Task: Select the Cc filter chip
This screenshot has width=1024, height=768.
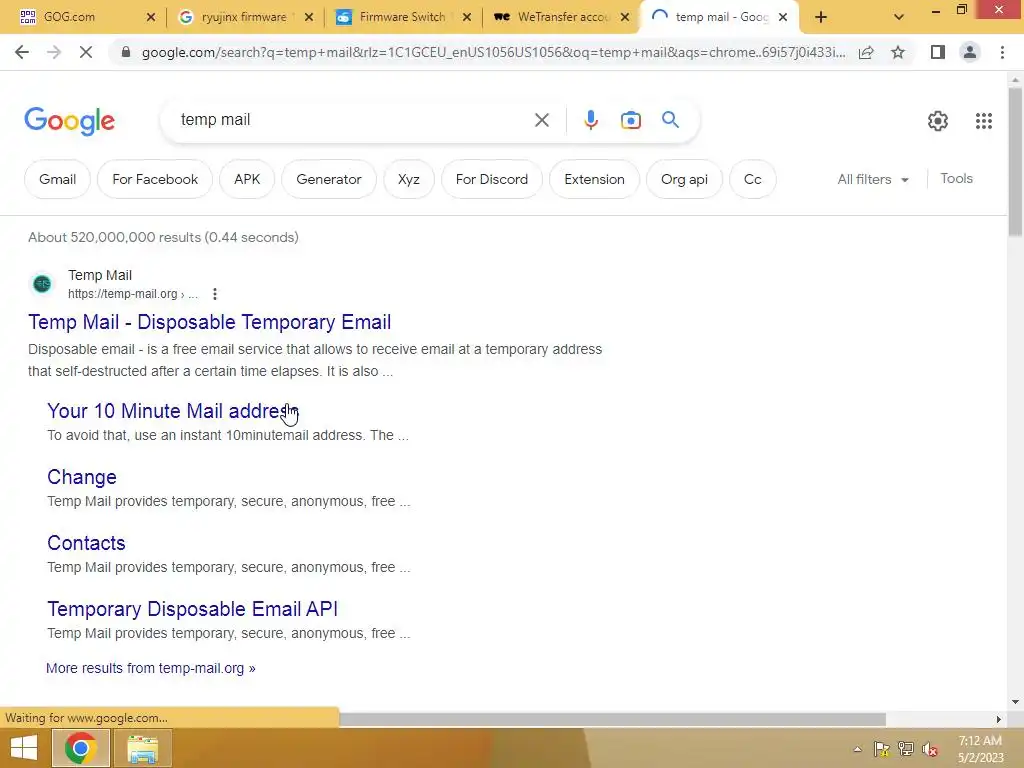Action: click(x=752, y=179)
